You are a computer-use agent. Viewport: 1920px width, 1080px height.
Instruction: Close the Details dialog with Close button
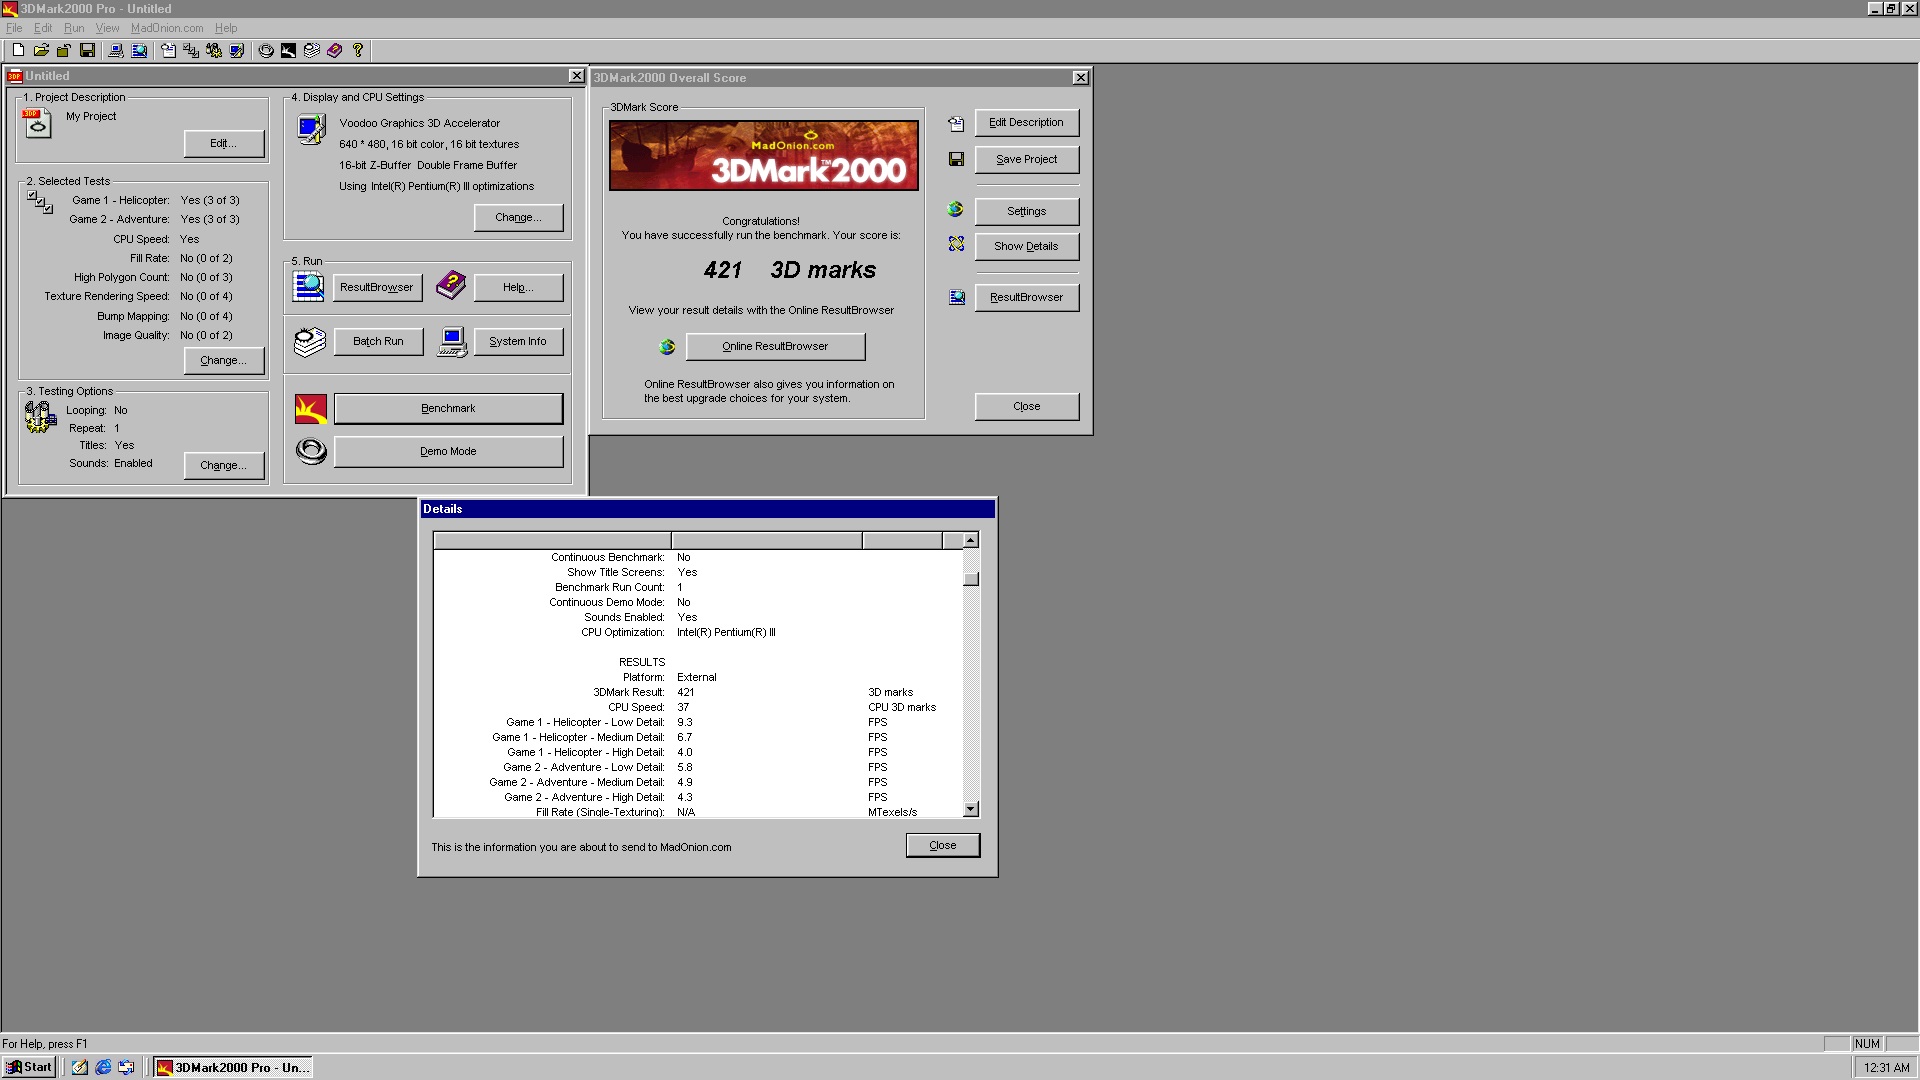[x=943, y=846]
